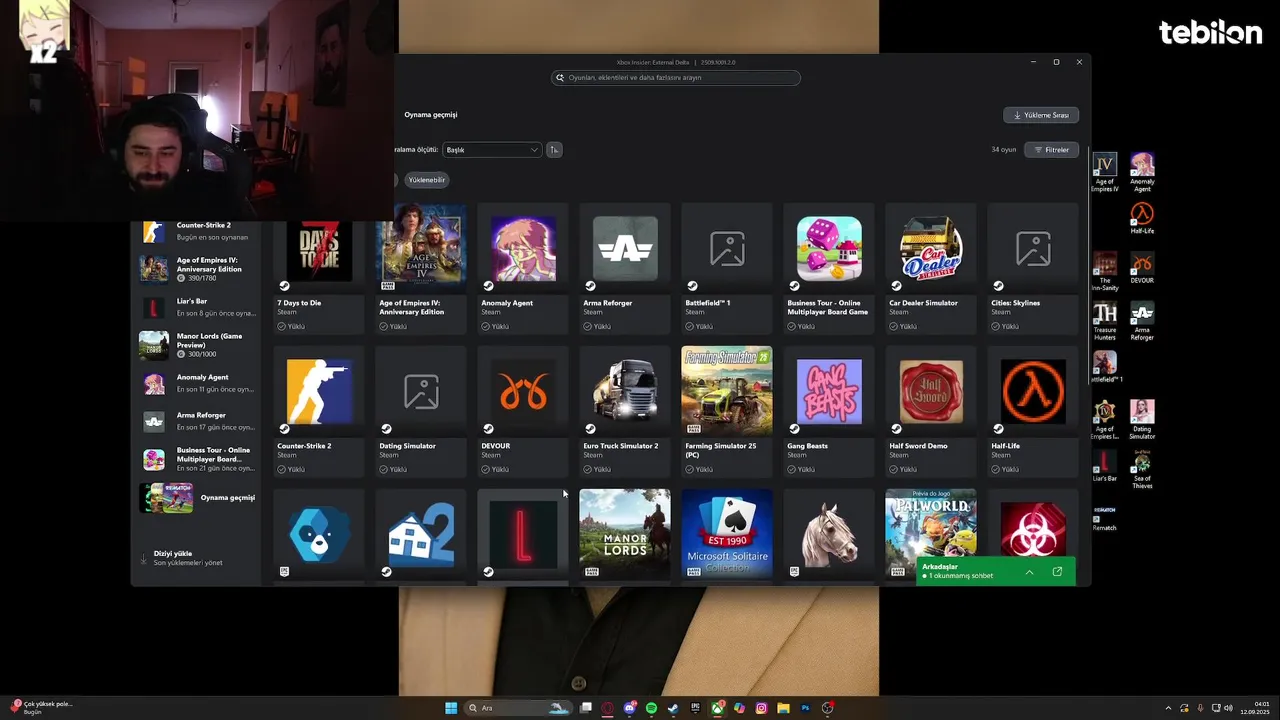The width and height of the screenshot is (1280, 720).
Task: Select the Car Dealer Simulator tile
Action: click(x=931, y=269)
